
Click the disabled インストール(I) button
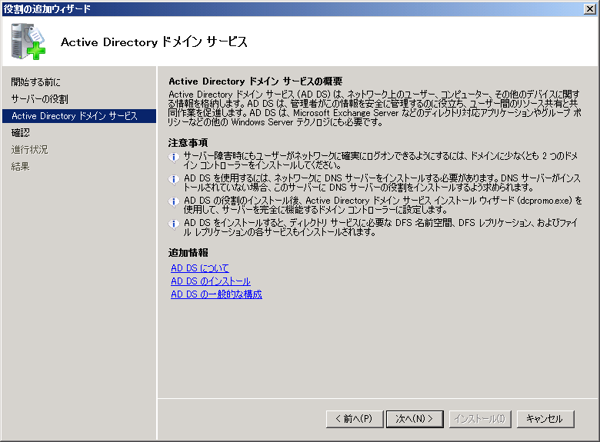click(480, 419)
